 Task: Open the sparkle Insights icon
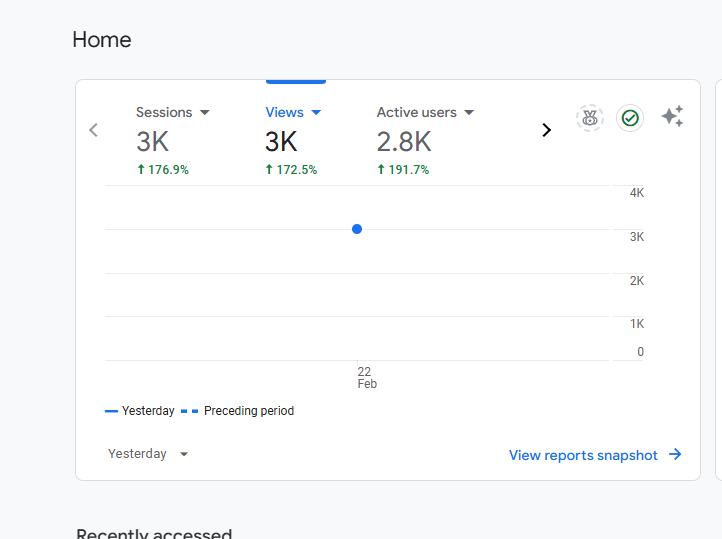click(x=673, y=117)
